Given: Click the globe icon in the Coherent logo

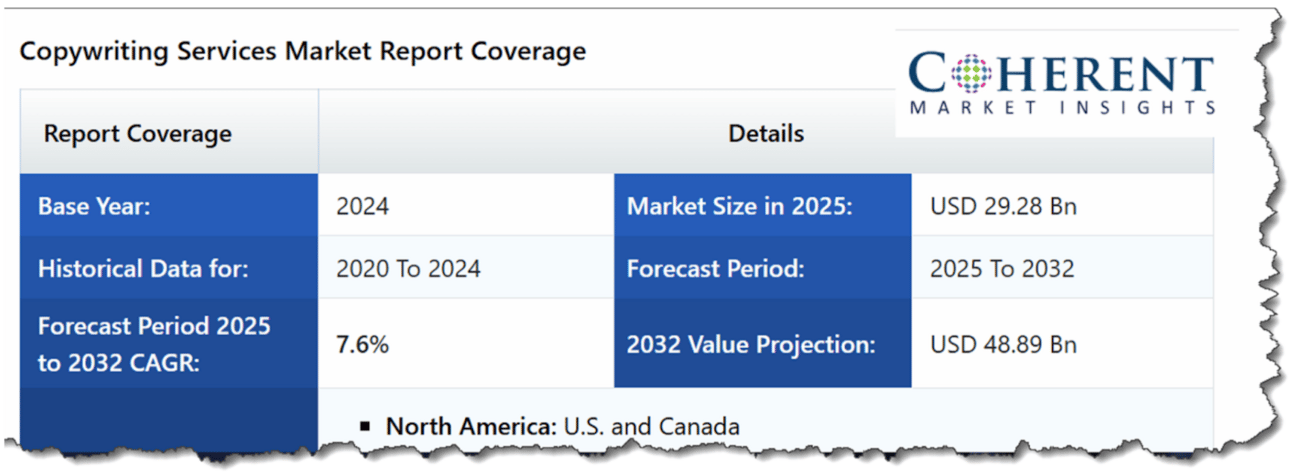Looking at the screenshot, I should [970, 72].
